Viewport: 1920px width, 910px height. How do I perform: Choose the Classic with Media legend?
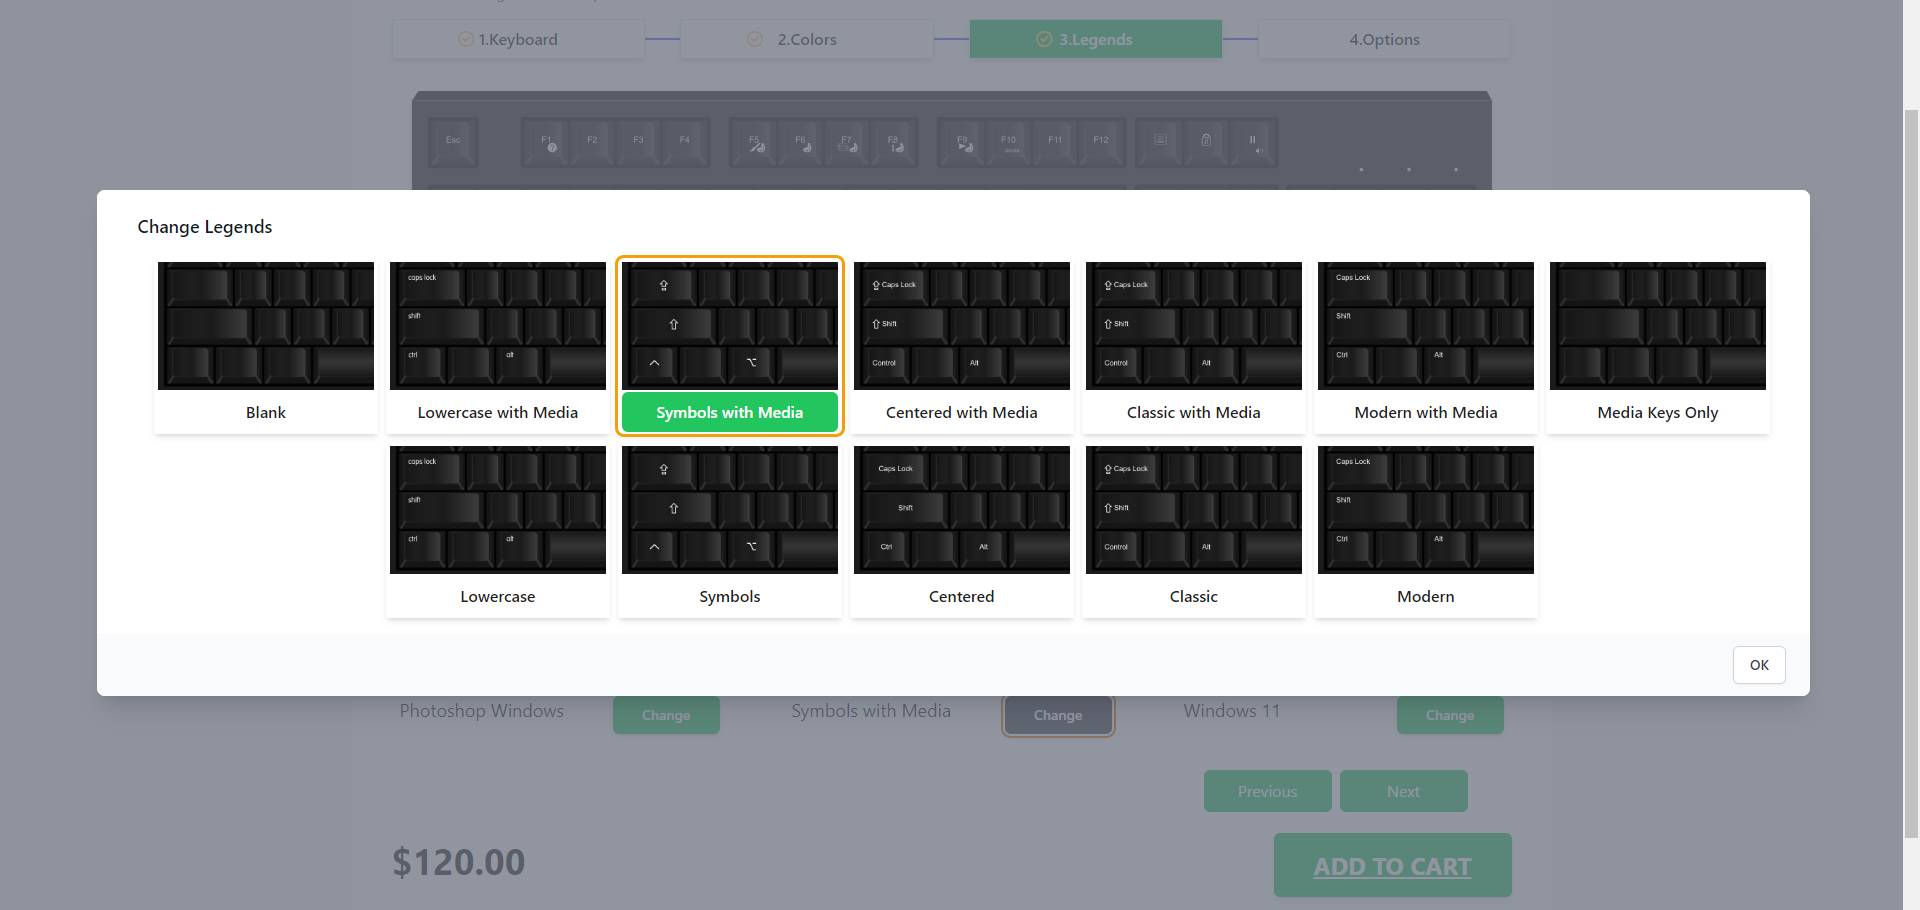(1194, 346)
